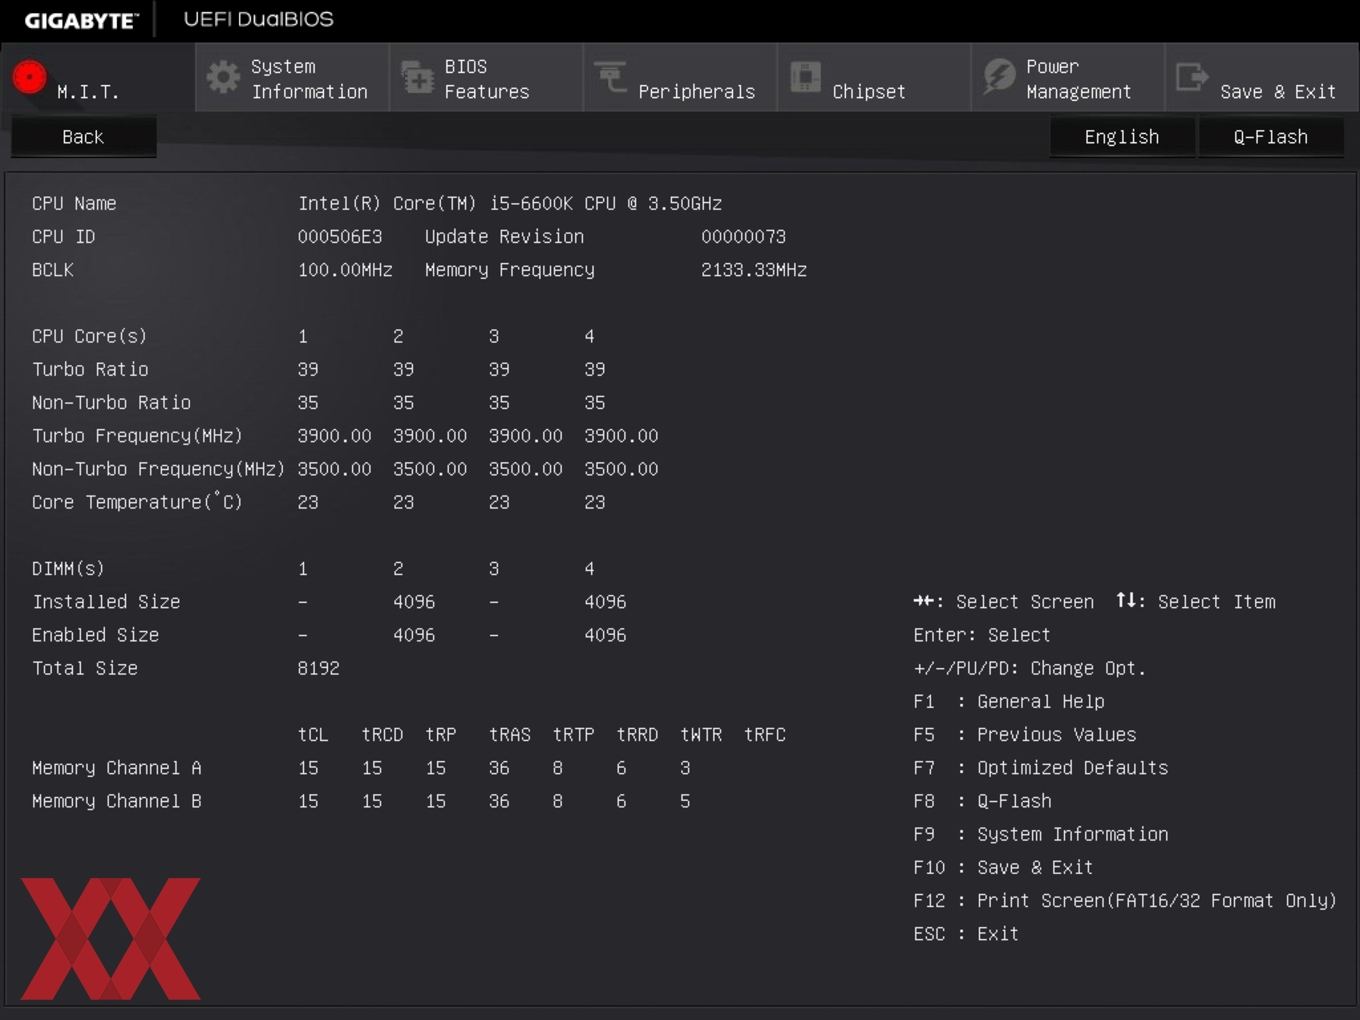This screenshot has width=1360, height=1020.
Task: Click the tCL column header
Action: click(313, 734)
